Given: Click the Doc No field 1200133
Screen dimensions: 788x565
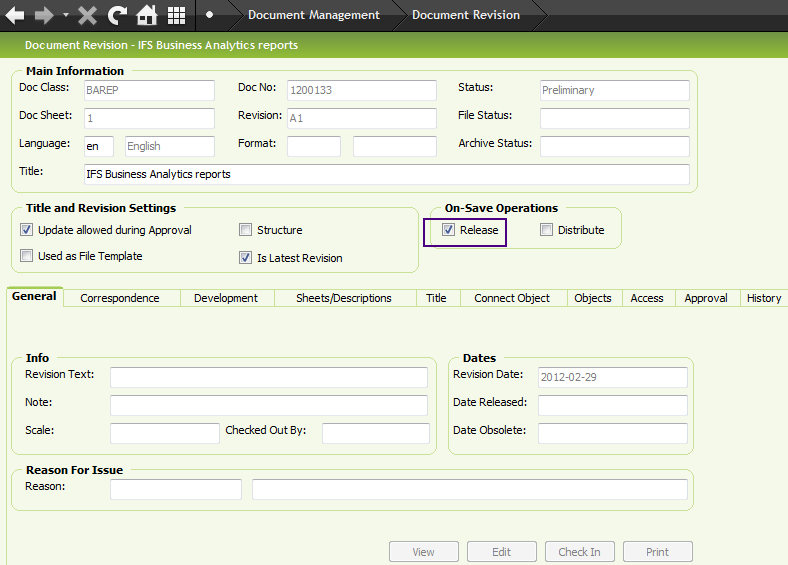Looking at the screenshot, I should (x=362, y=90).
